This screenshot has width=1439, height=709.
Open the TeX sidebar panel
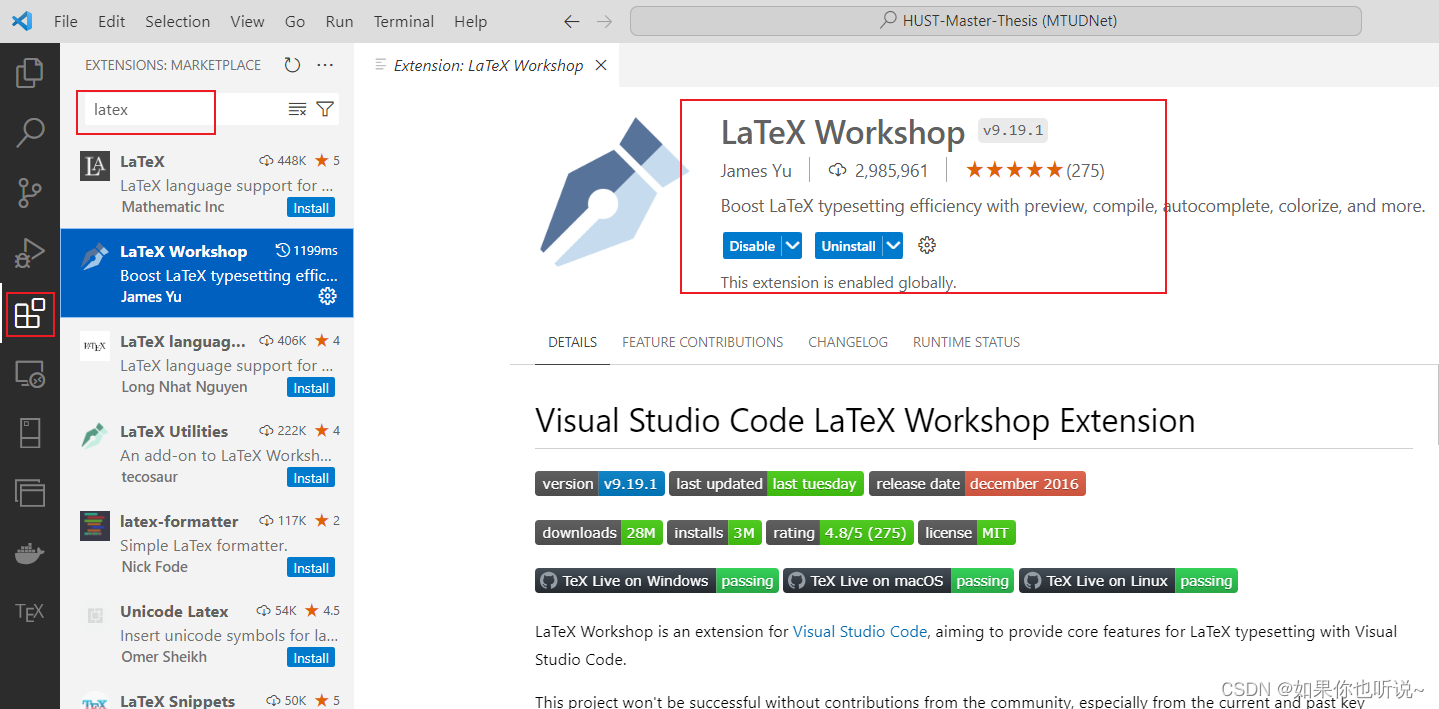(29, 612)
